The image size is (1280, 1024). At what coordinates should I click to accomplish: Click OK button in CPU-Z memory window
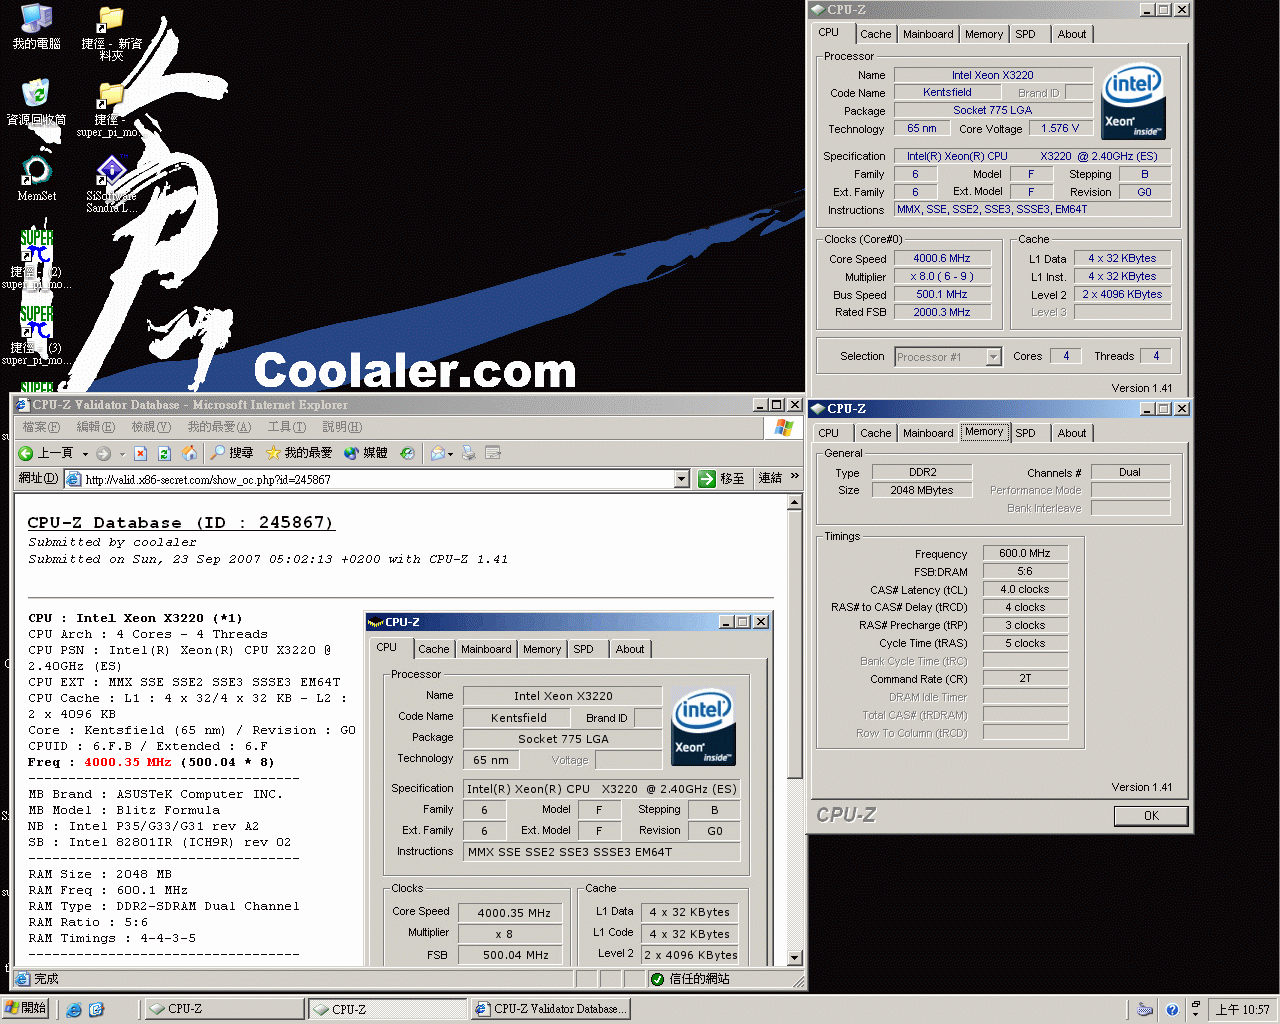pyautogui.click(x=1151, y=816)
